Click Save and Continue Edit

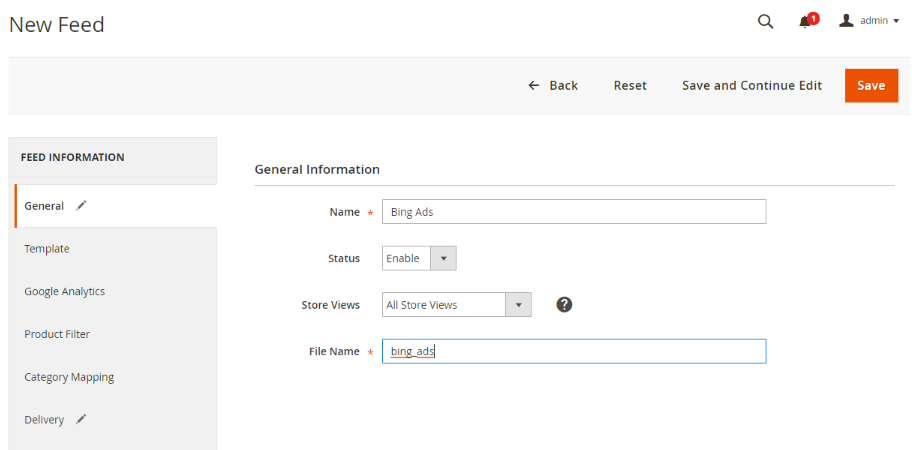pos(751,85)
